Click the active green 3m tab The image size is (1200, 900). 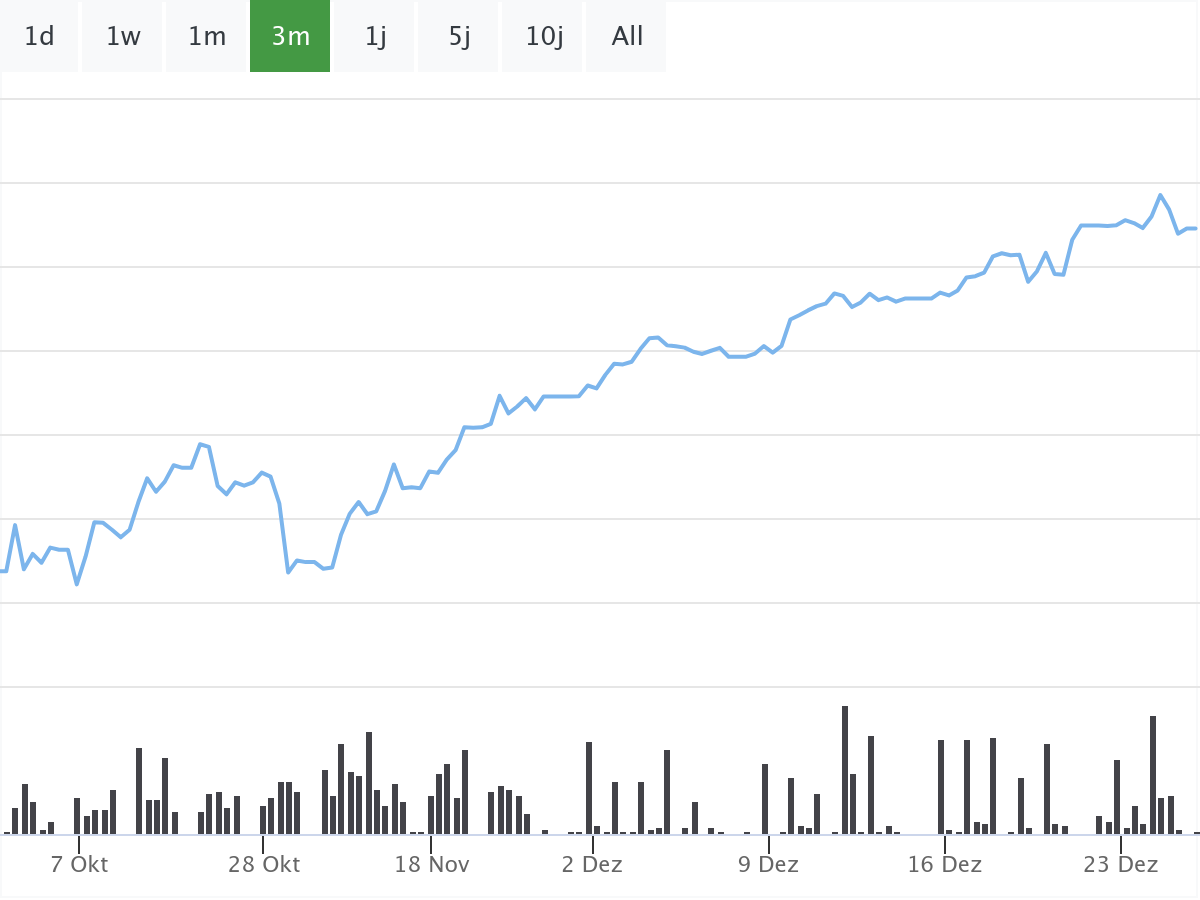[x=290, y=37]
